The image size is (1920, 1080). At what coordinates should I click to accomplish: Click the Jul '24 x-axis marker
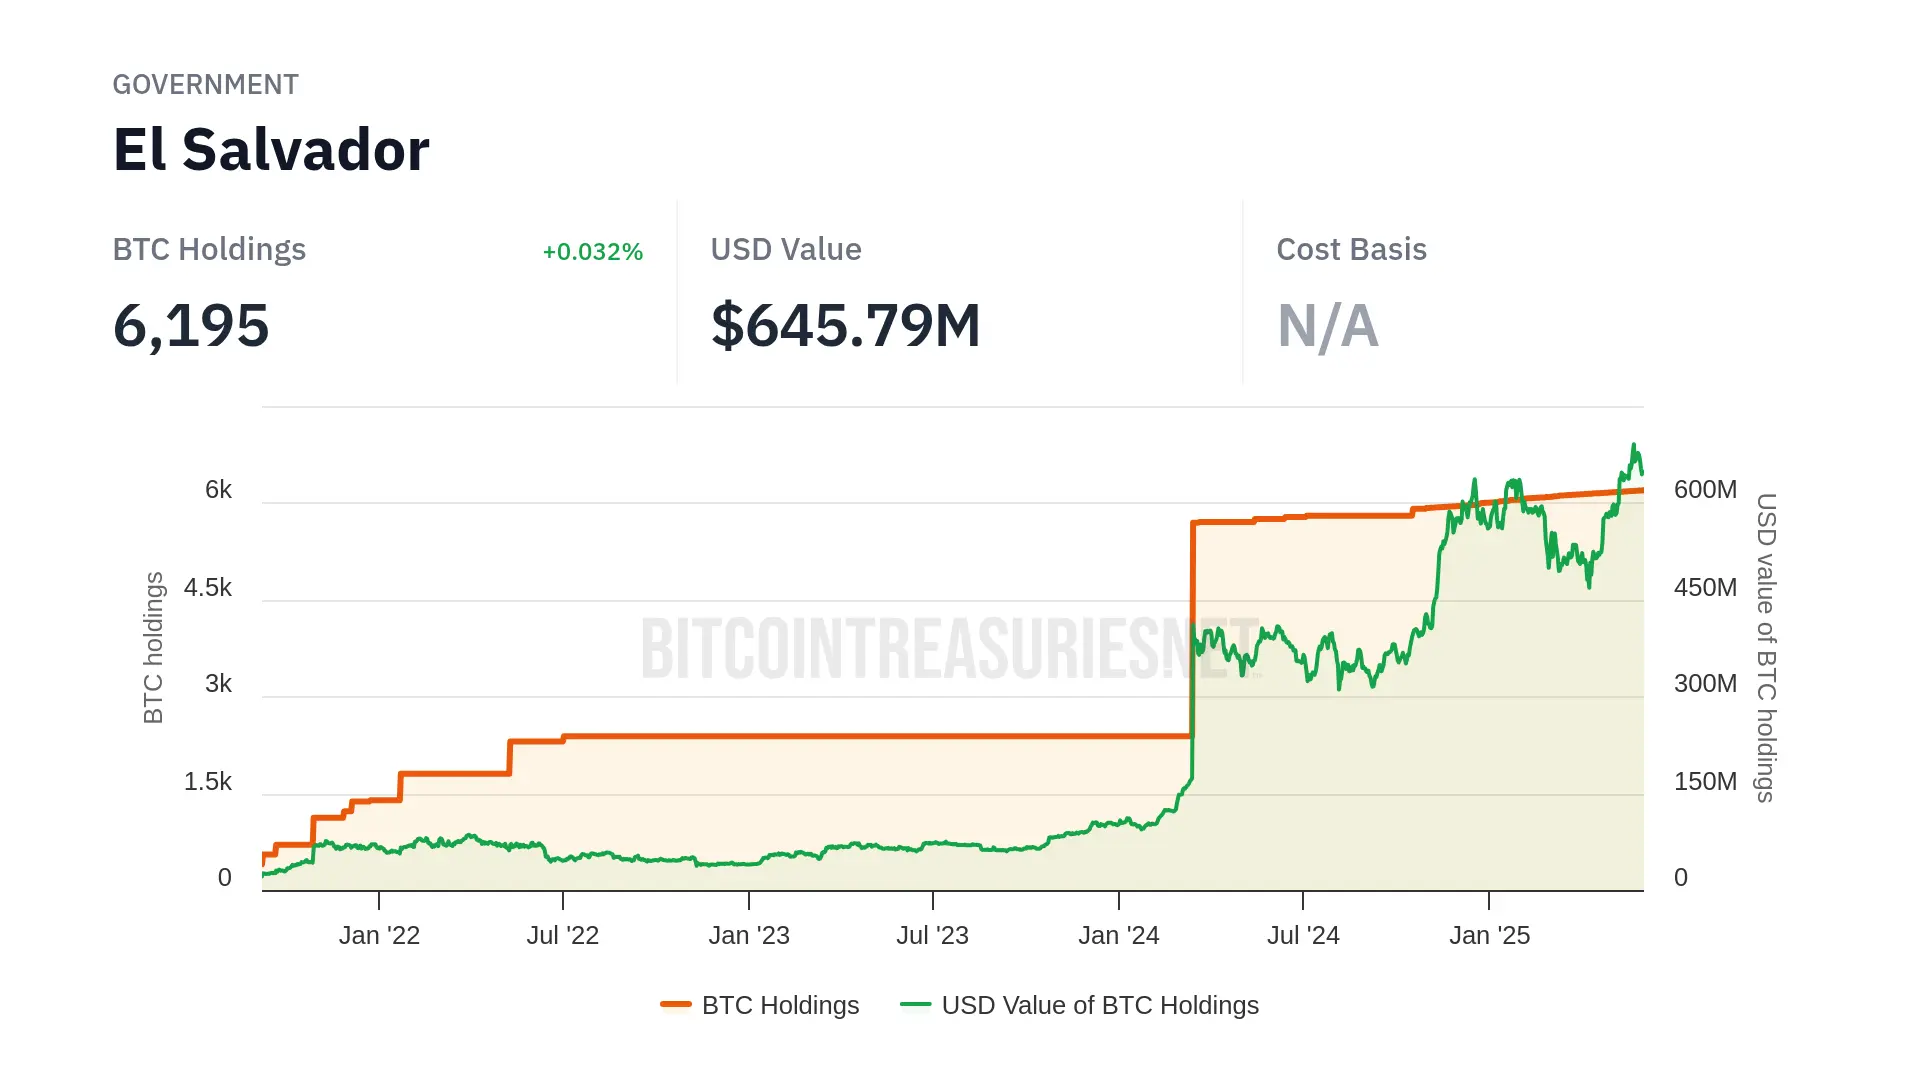(x=1303, y=935)
